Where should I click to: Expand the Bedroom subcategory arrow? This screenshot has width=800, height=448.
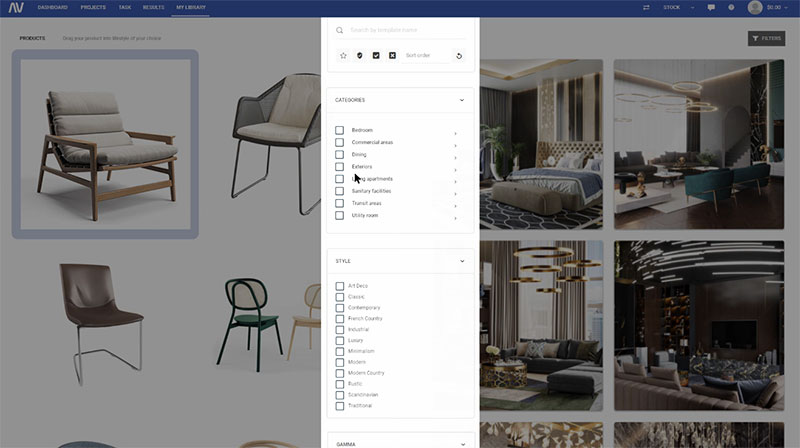[455, 134]
